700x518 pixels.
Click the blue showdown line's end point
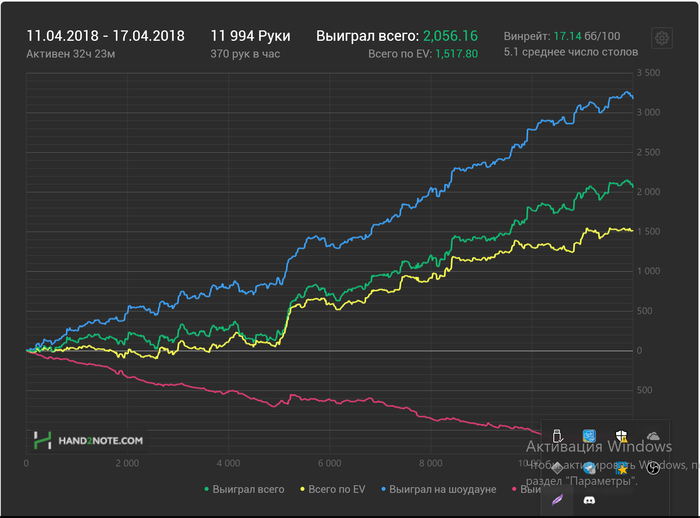[x=633, y=98]
